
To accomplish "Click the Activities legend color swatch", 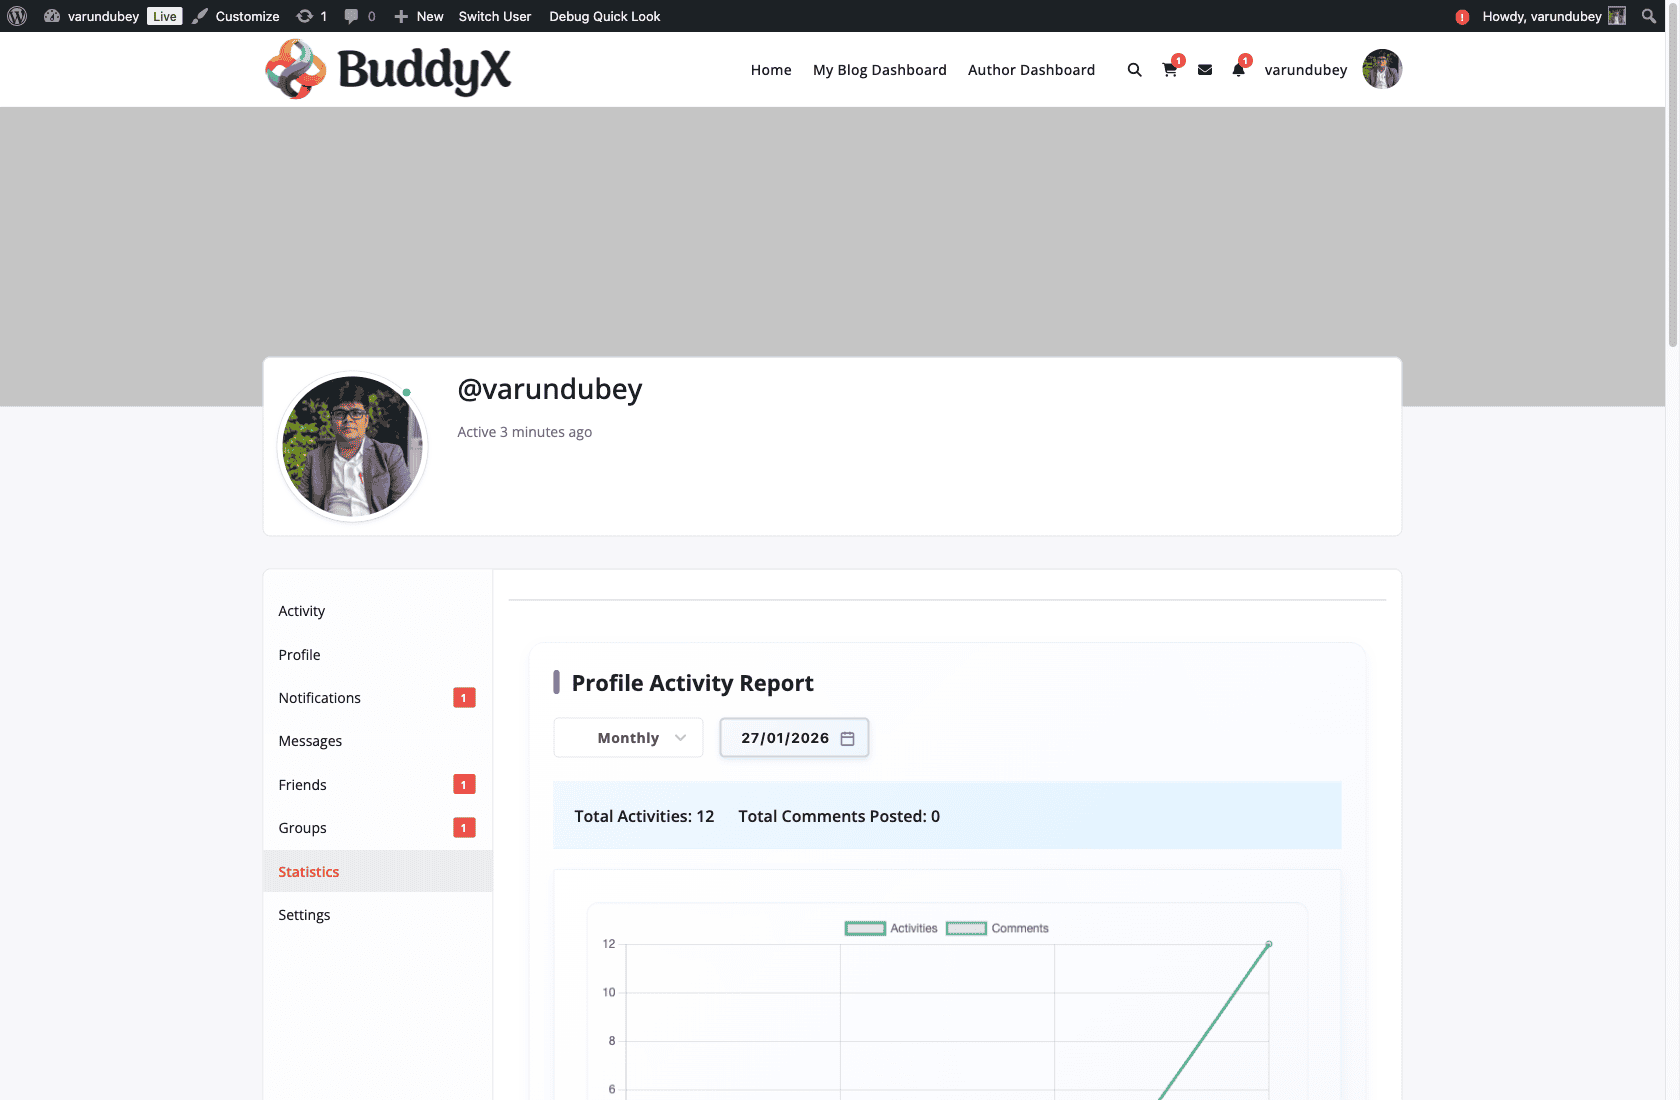I will click(x=864, y=928).
